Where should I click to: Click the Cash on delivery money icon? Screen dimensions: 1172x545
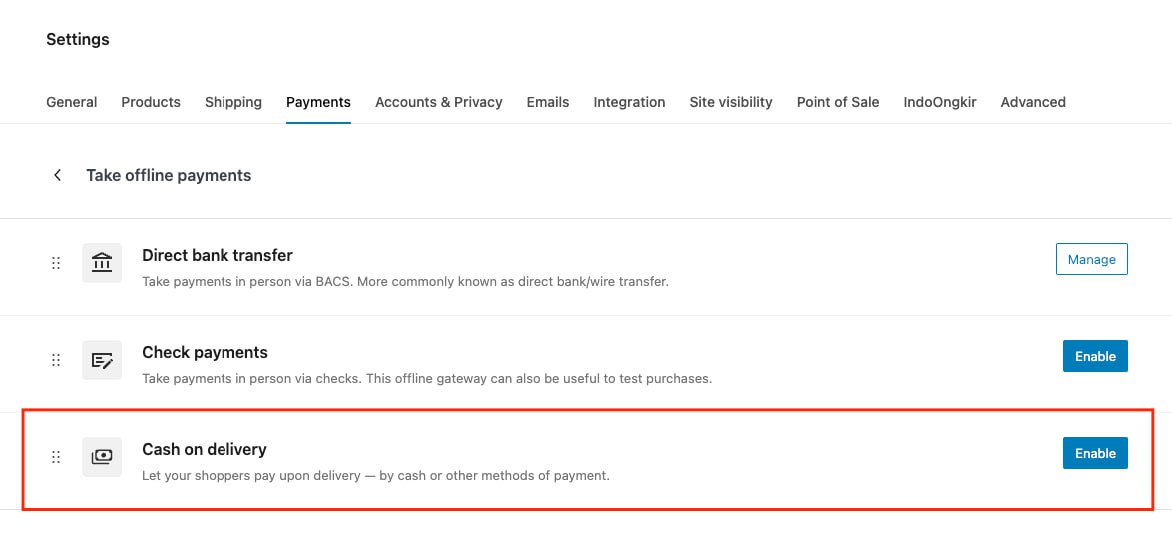pyautogui.click(x=101, y=457)
